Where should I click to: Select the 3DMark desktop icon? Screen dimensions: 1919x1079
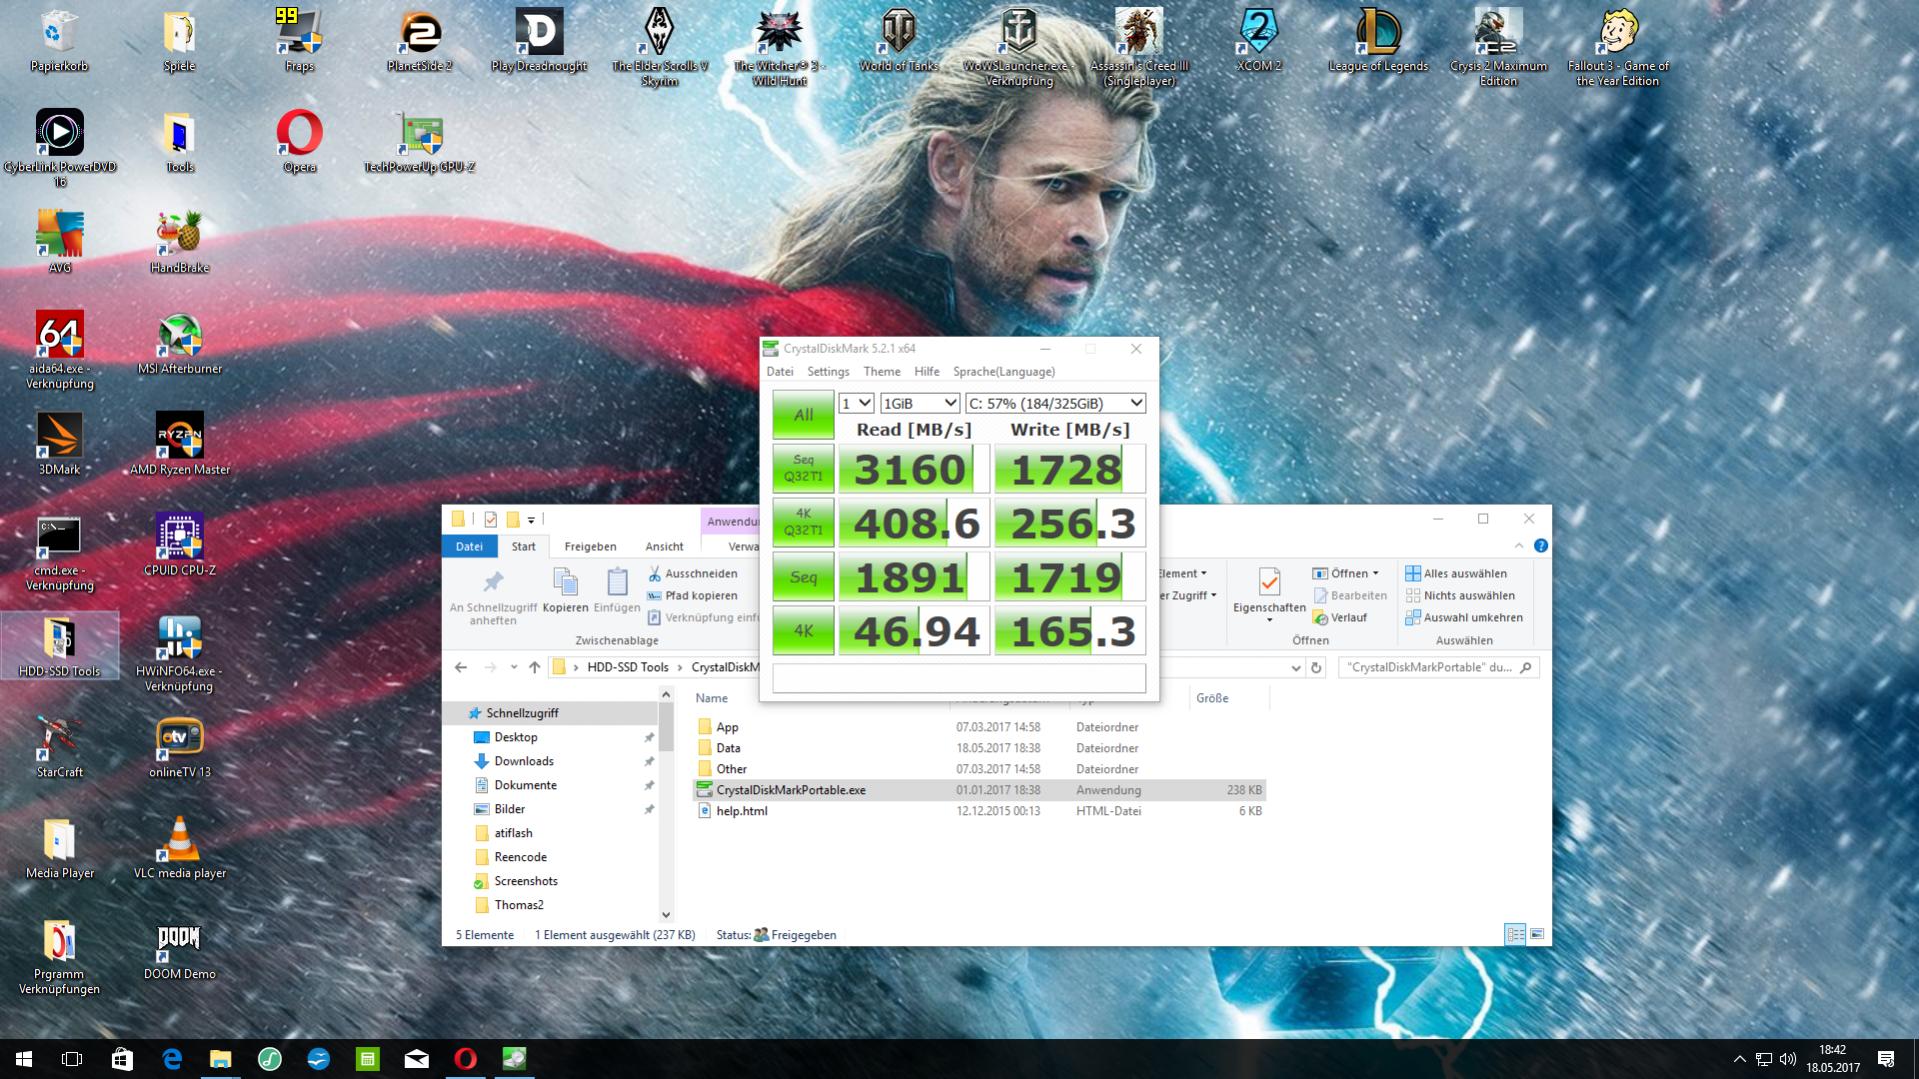[59, 444]
